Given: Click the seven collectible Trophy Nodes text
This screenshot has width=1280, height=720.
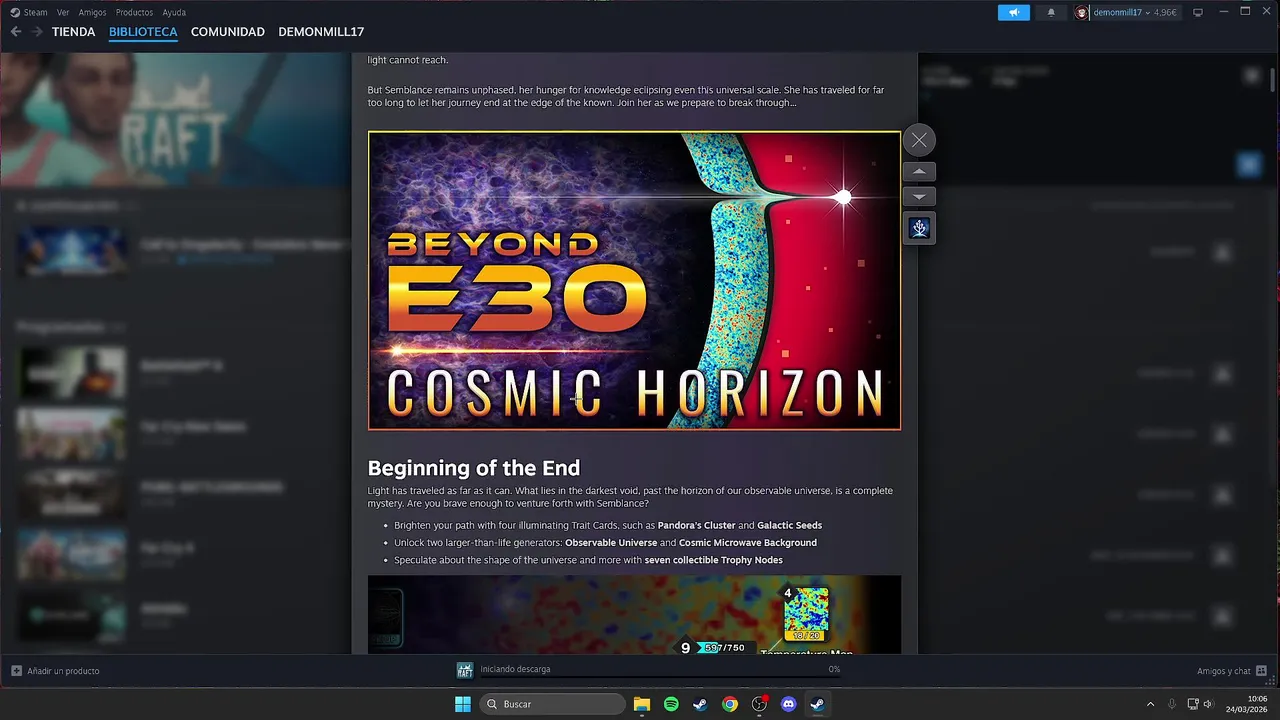Looking at the screenshot, I should pos(713,560).
